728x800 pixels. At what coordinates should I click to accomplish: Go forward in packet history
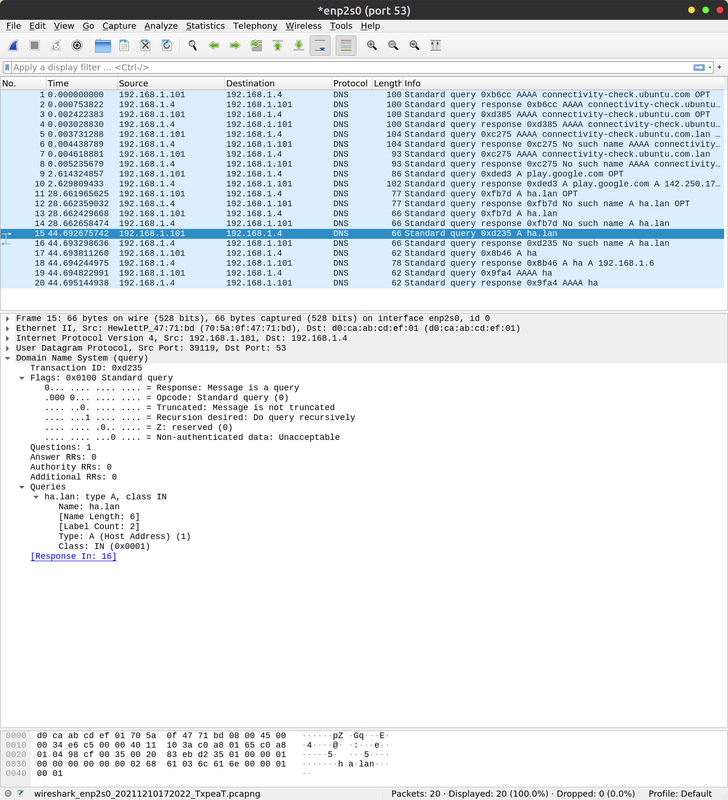coord(235,45)
